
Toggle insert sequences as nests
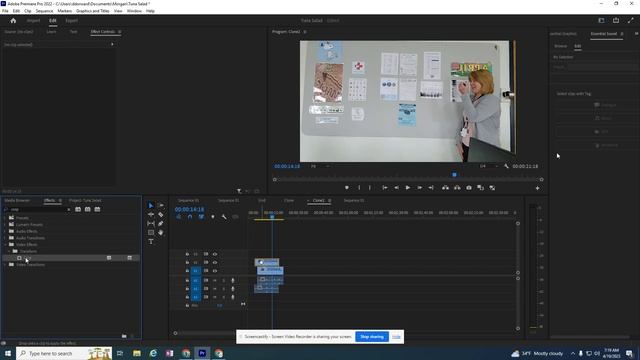click(x=178, y=217)
